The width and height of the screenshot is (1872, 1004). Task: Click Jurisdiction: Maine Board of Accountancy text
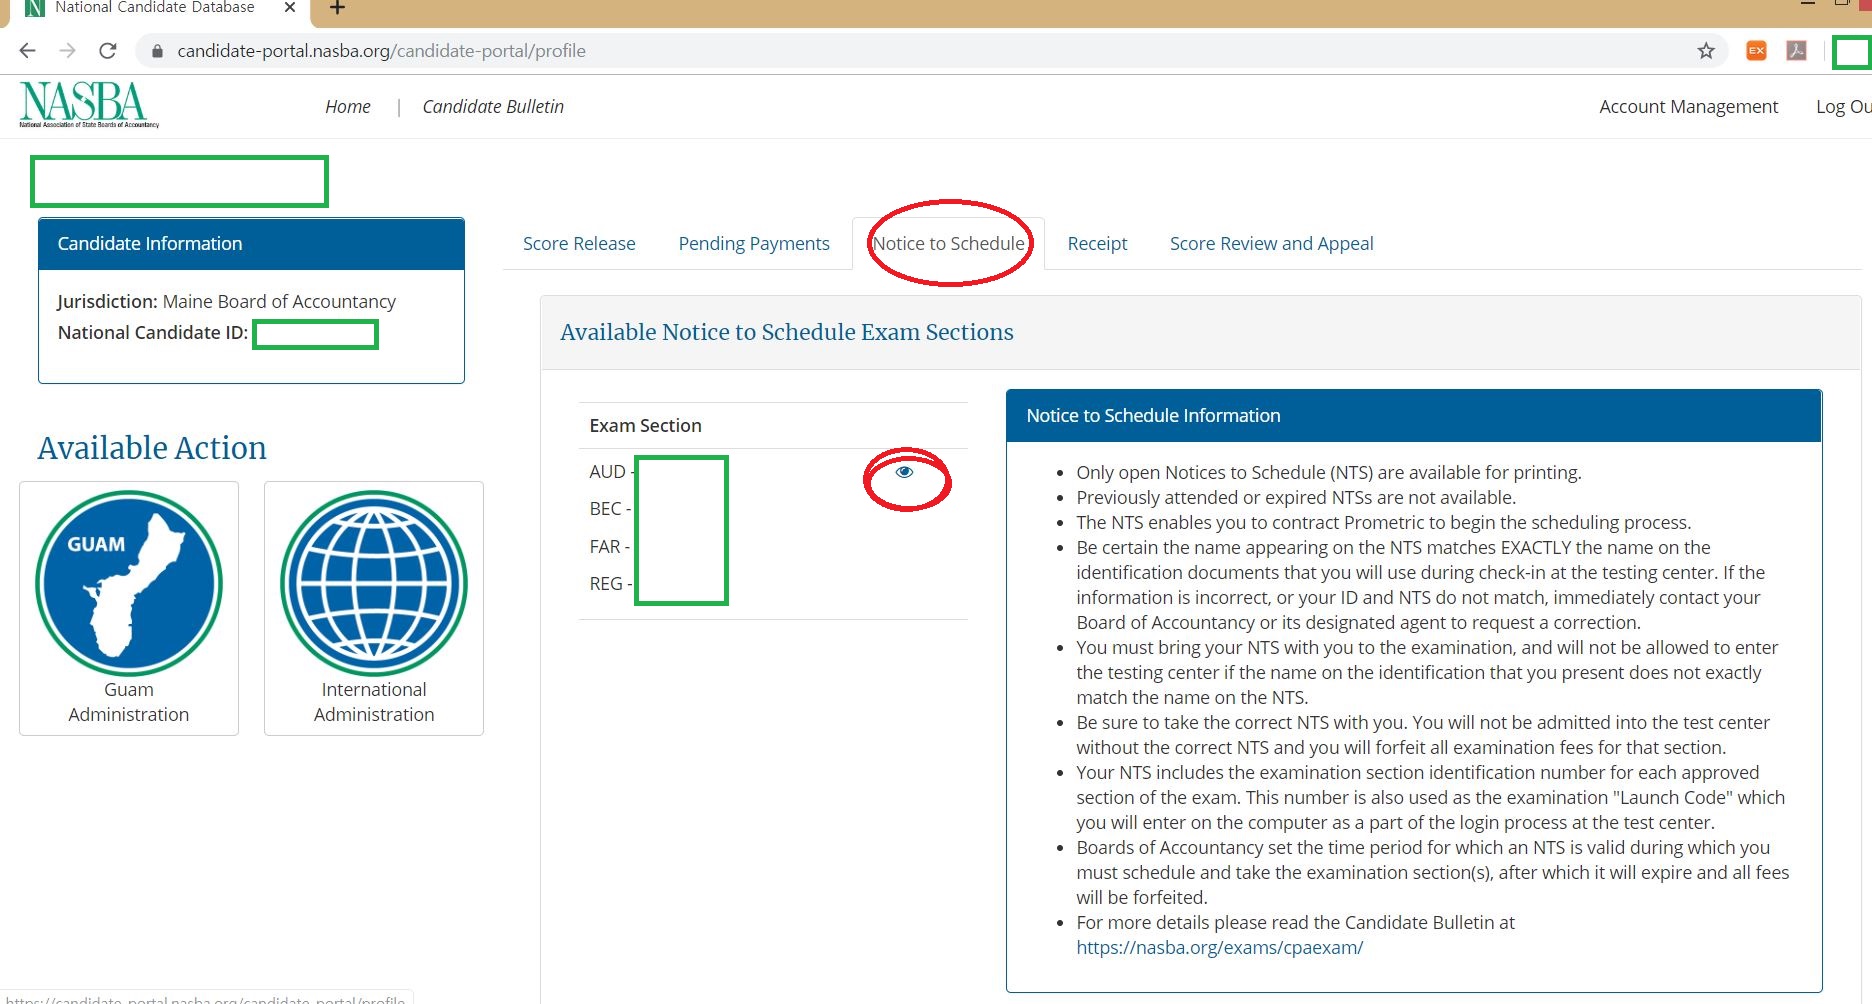point(226,302)
